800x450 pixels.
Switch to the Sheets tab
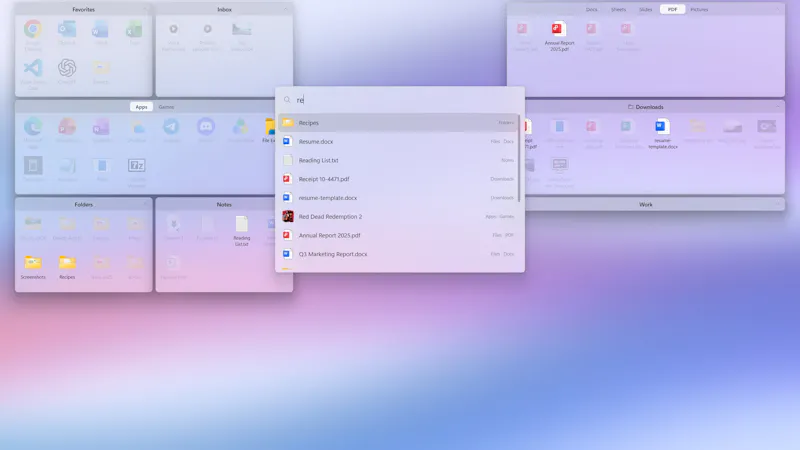(x=618, y=10)
